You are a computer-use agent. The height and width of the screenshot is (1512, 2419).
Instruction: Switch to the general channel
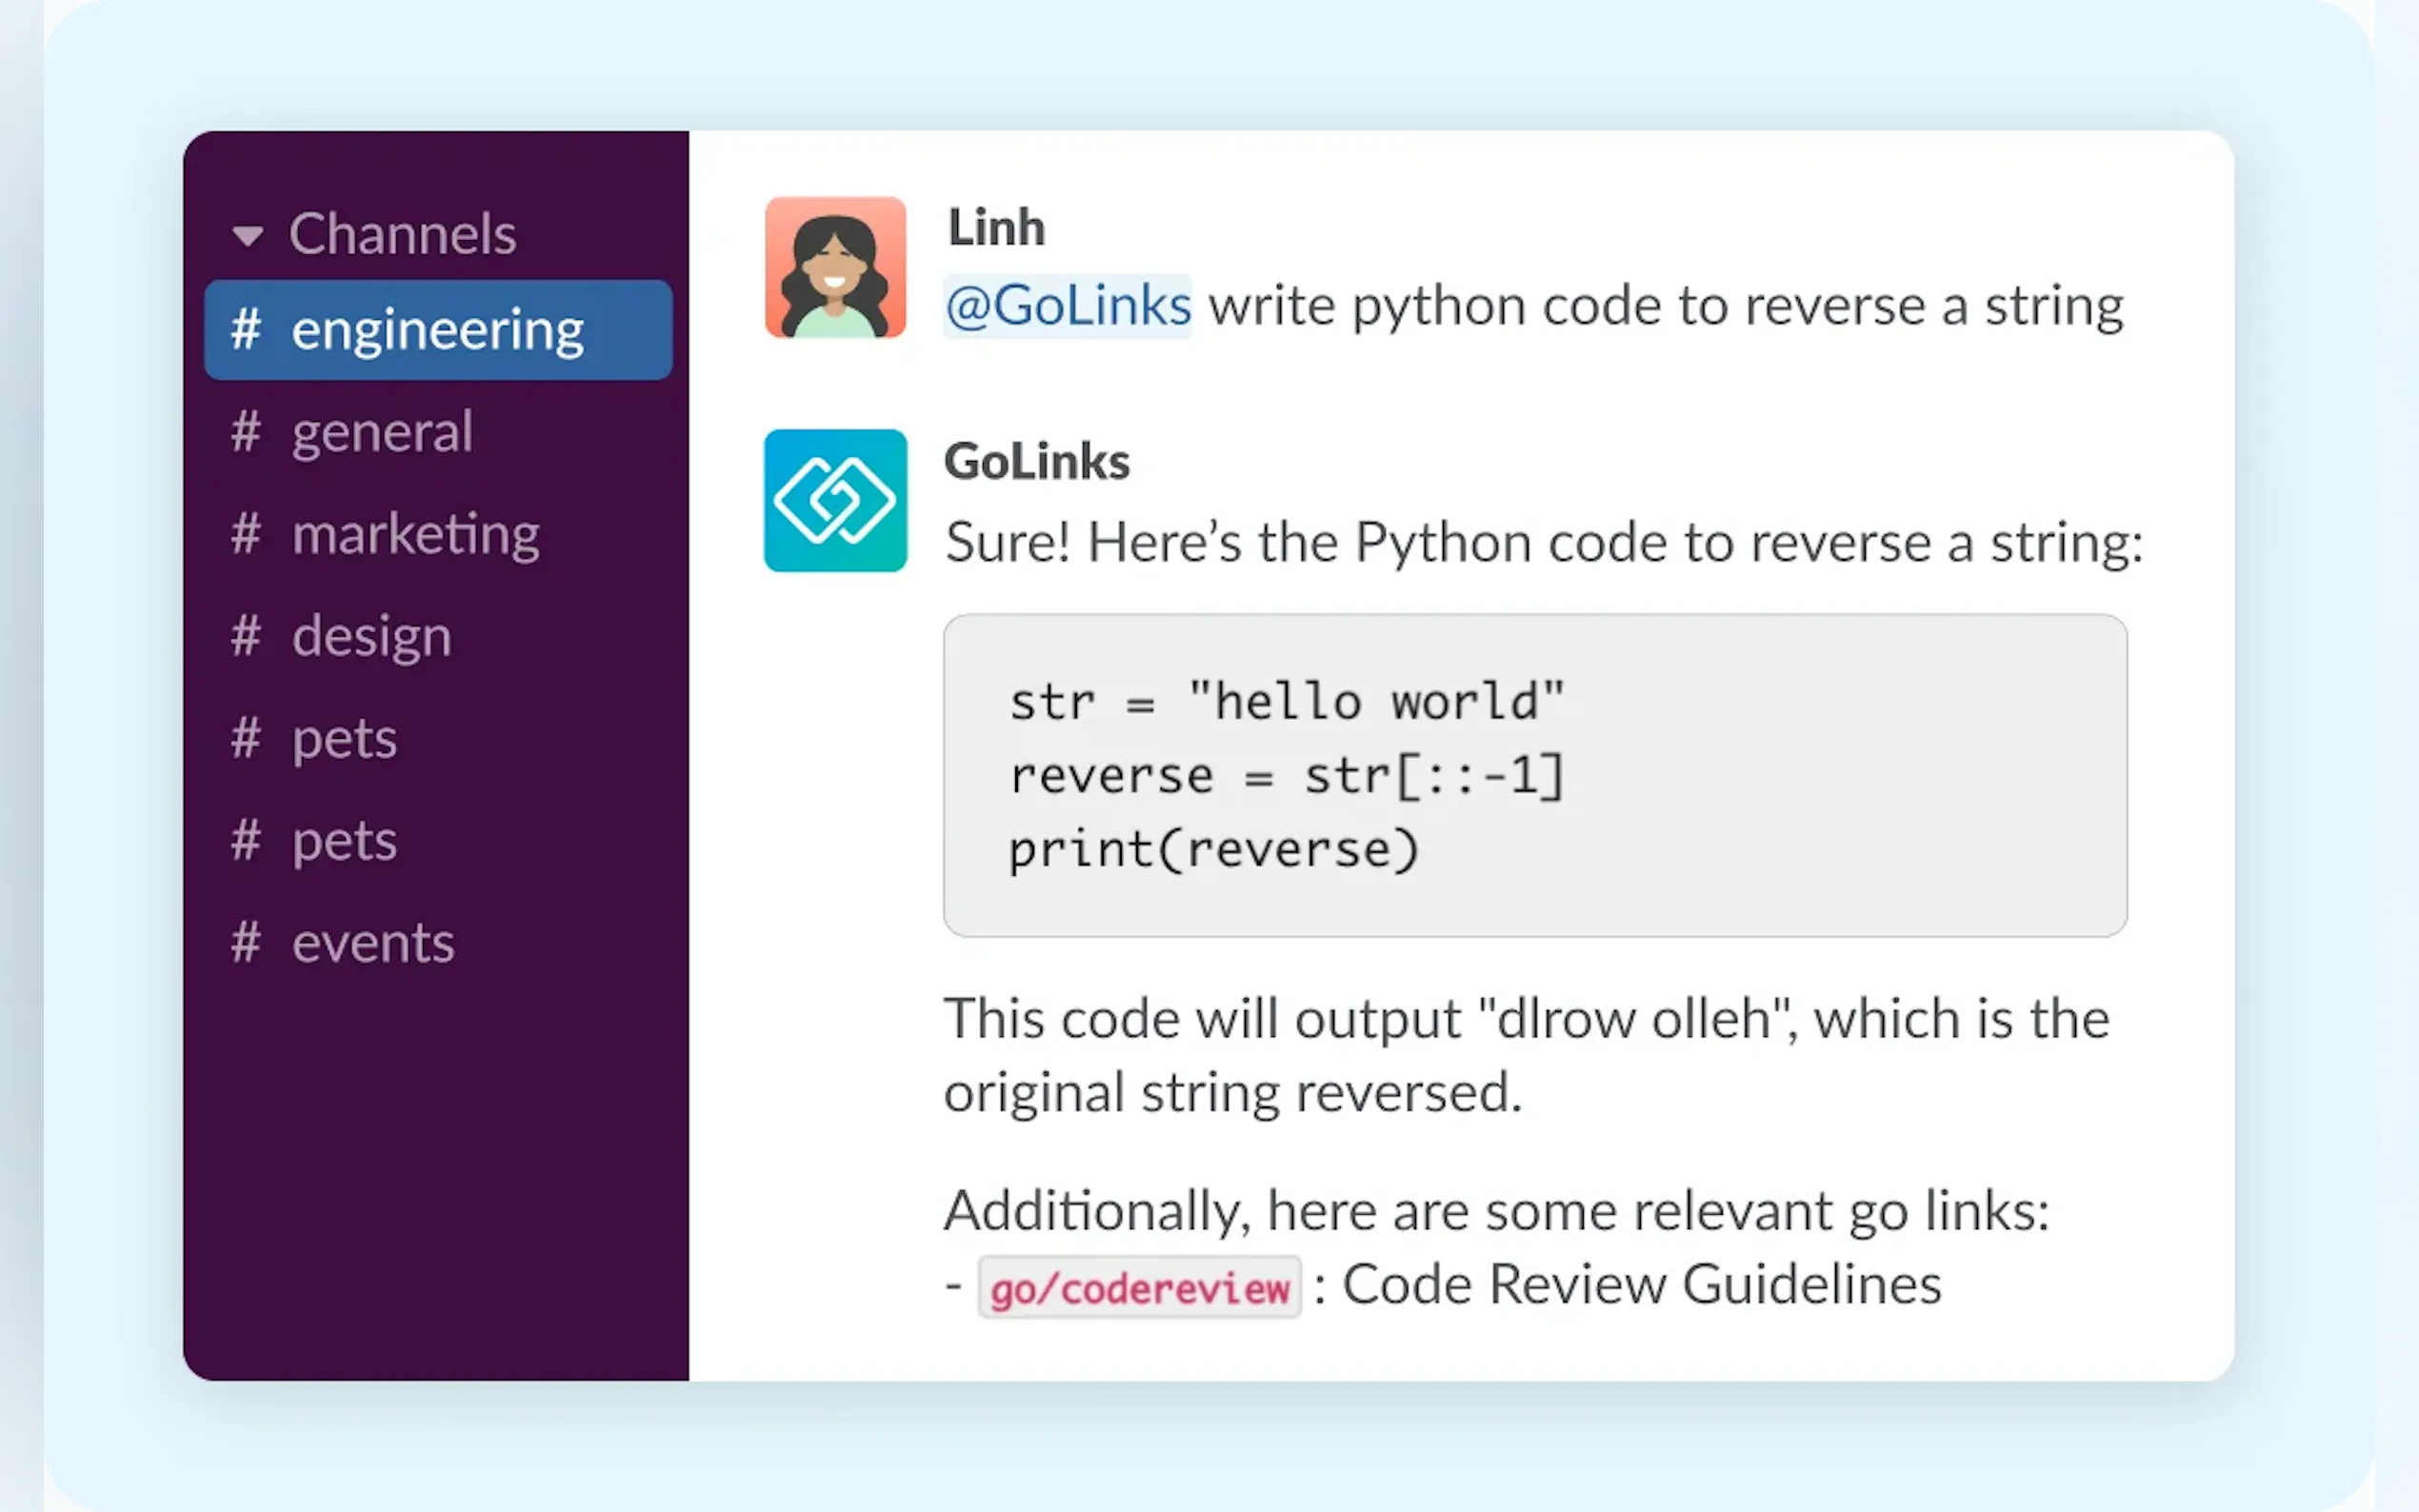(382, 432)
